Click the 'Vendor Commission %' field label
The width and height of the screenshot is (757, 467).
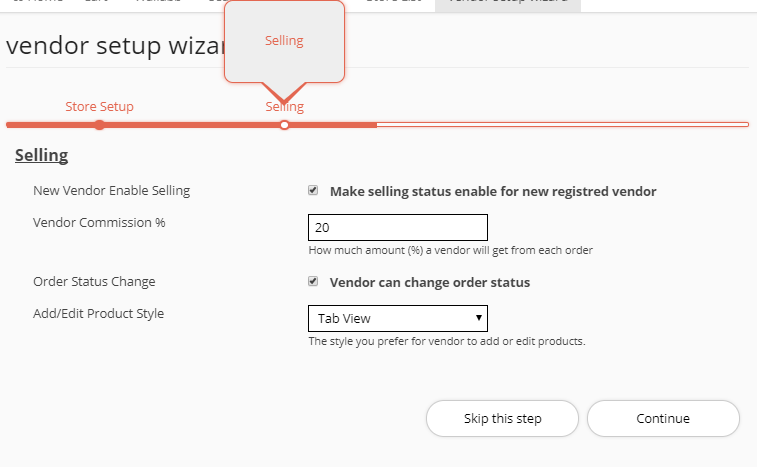point(99,223)
